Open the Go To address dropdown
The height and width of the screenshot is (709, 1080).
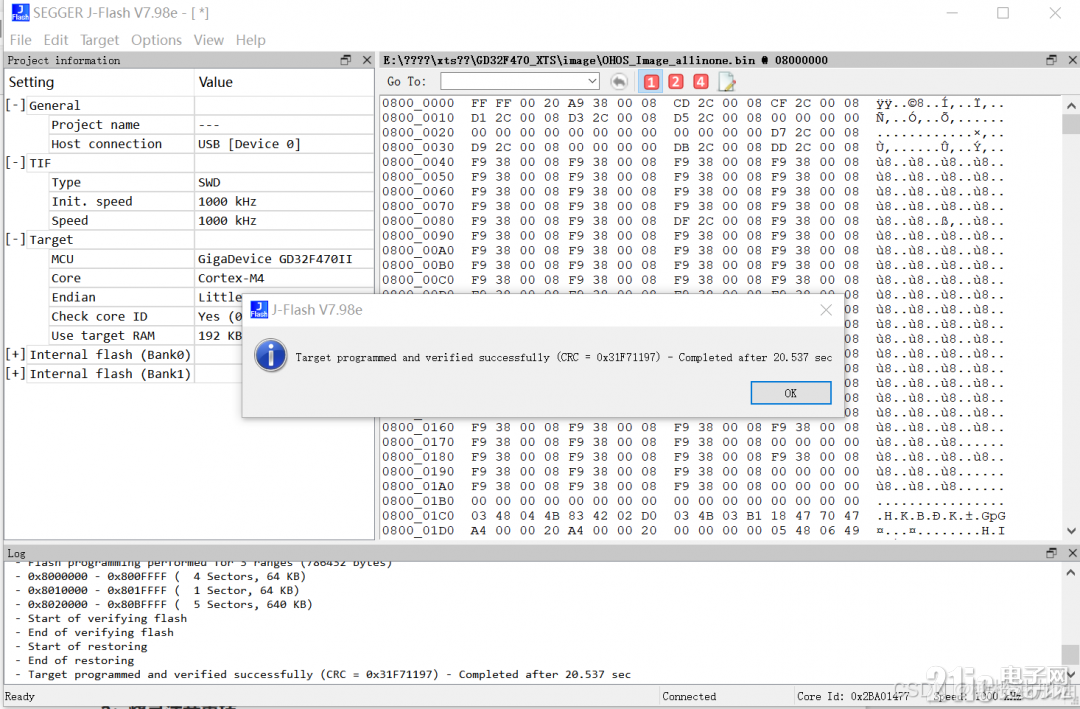(592, 81)
